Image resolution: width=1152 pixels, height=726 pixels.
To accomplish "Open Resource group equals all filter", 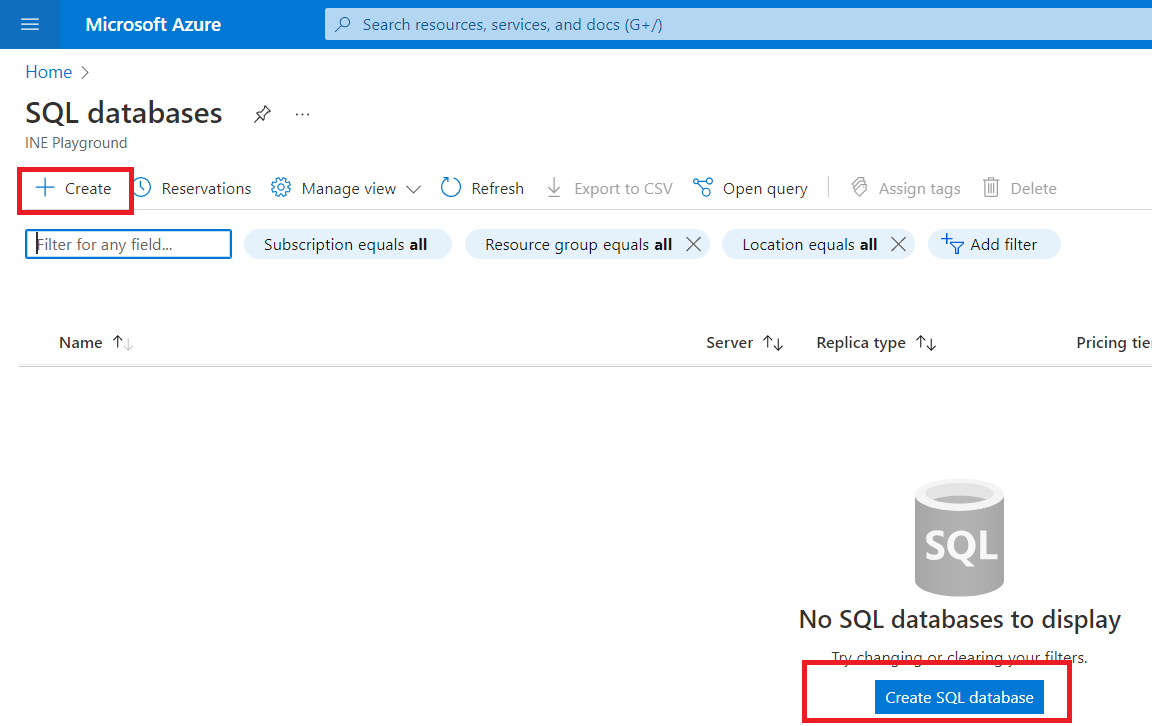I will (x=577, y=244).
